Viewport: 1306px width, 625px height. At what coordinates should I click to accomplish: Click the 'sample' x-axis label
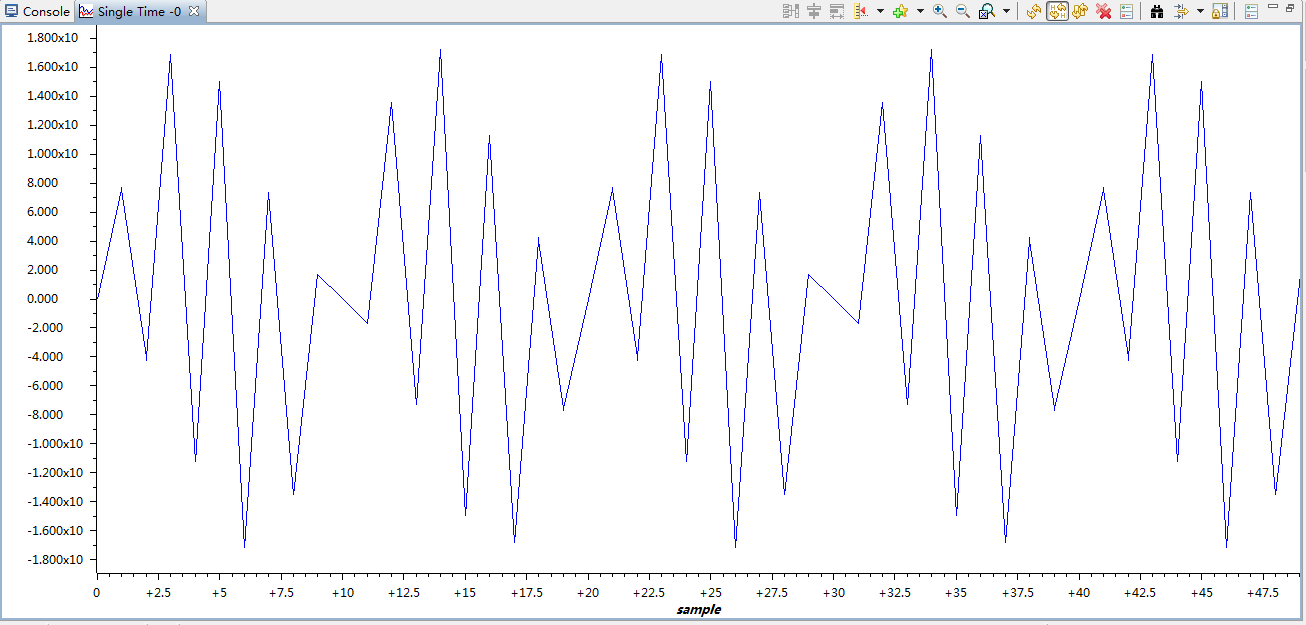[x=698, y=609]
